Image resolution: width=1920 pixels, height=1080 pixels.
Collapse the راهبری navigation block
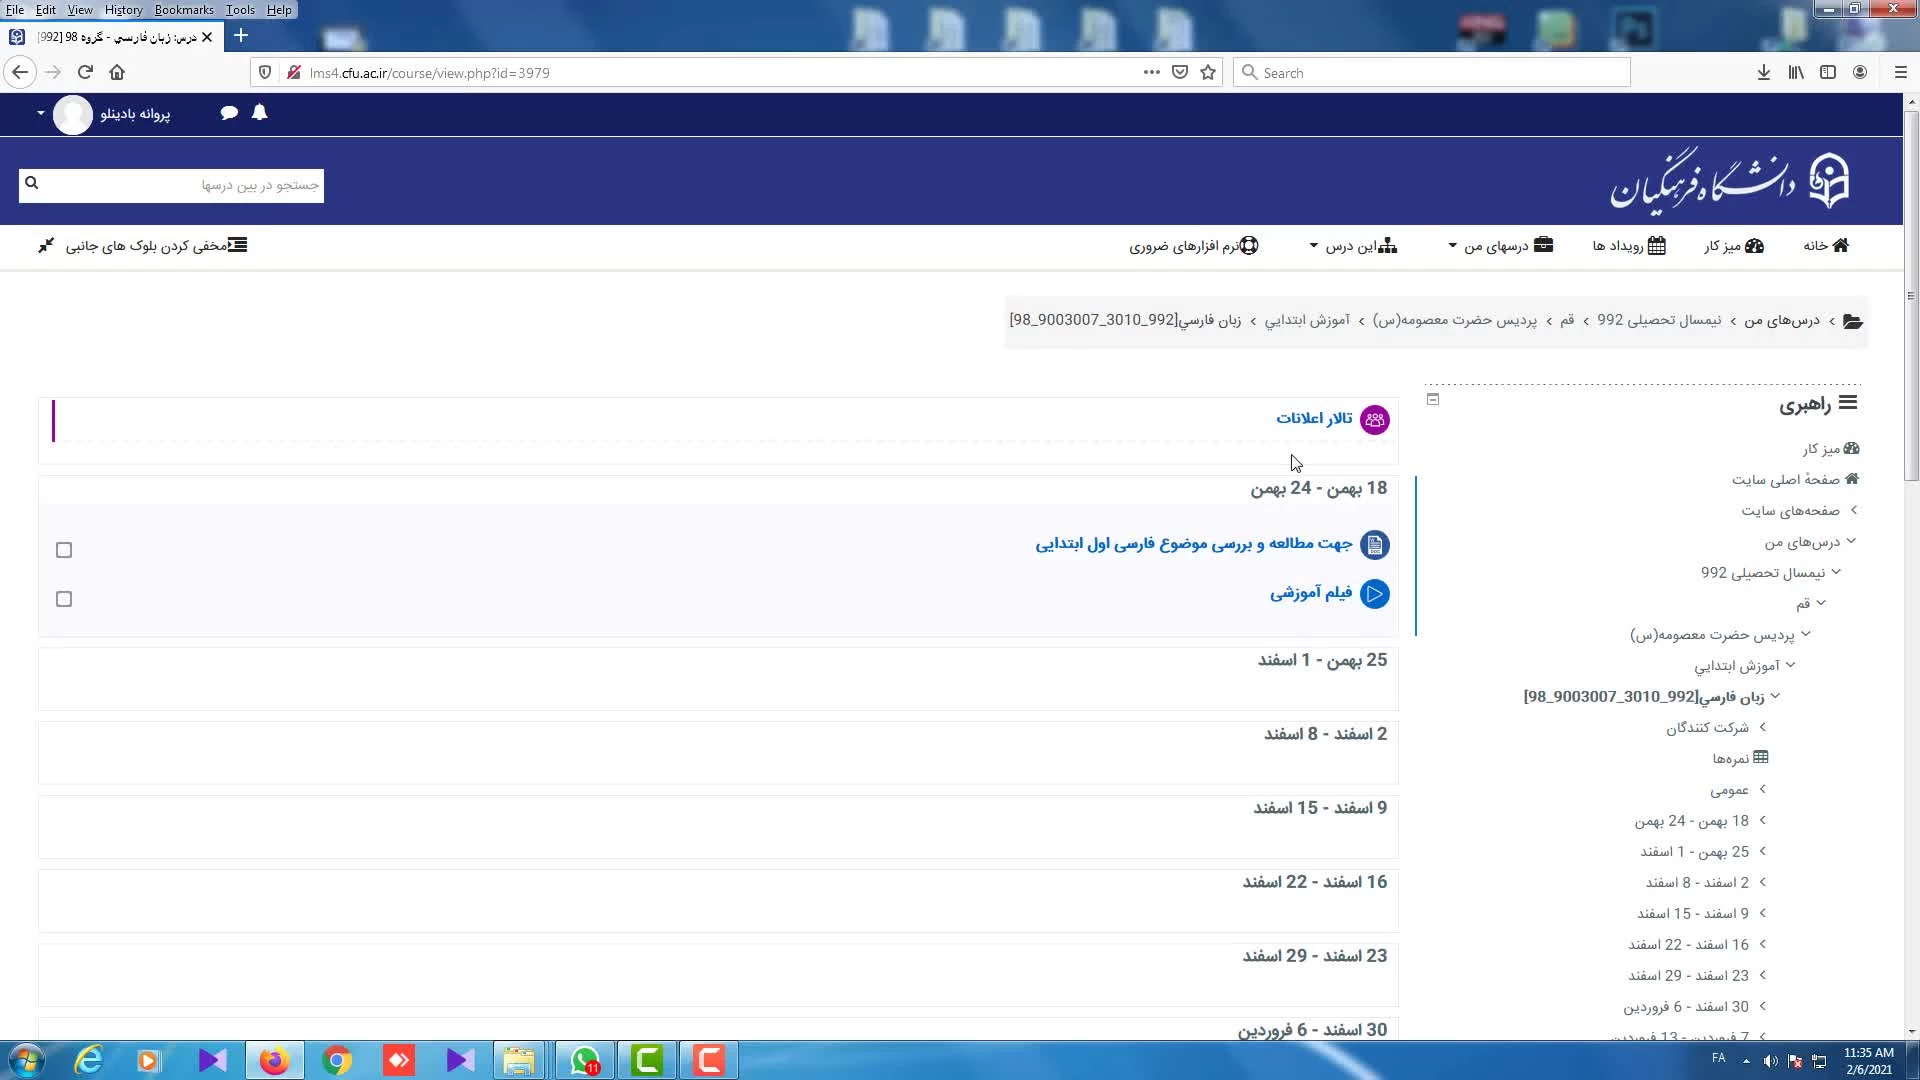[x=1433, y=399]
